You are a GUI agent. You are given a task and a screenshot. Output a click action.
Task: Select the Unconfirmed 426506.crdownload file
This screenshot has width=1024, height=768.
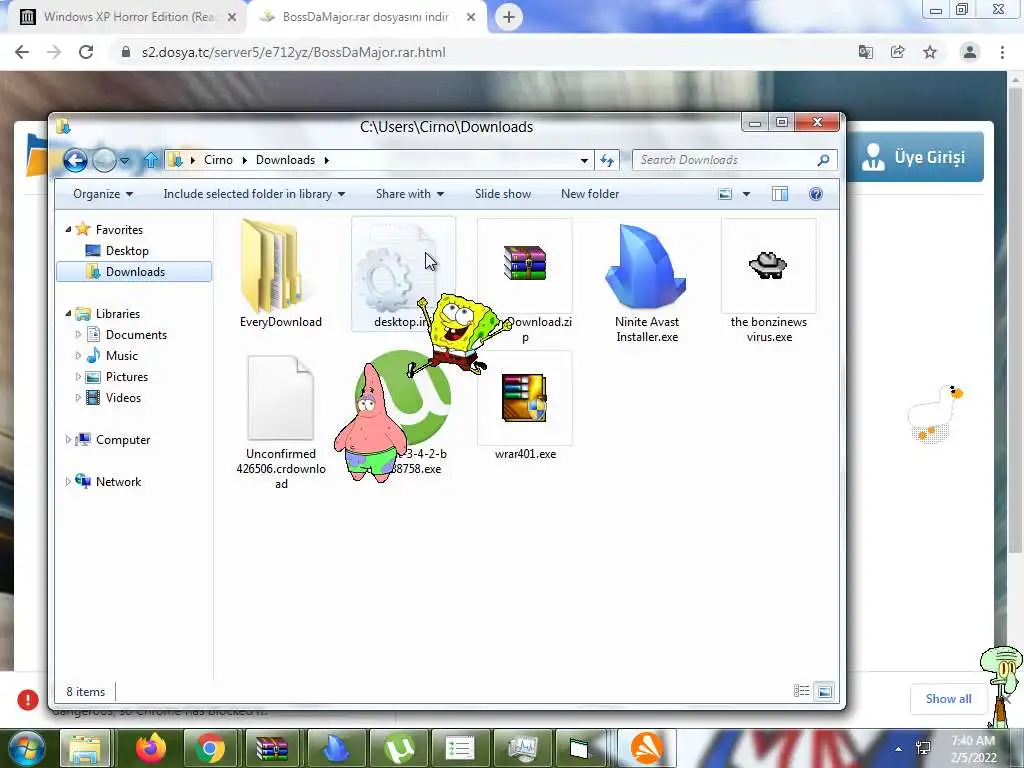[281, 421]
